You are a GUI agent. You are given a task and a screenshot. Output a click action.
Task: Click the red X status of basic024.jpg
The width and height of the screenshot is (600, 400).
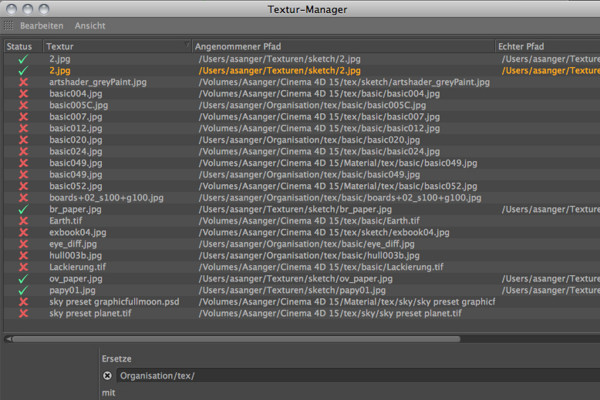(x=23, y=151)
